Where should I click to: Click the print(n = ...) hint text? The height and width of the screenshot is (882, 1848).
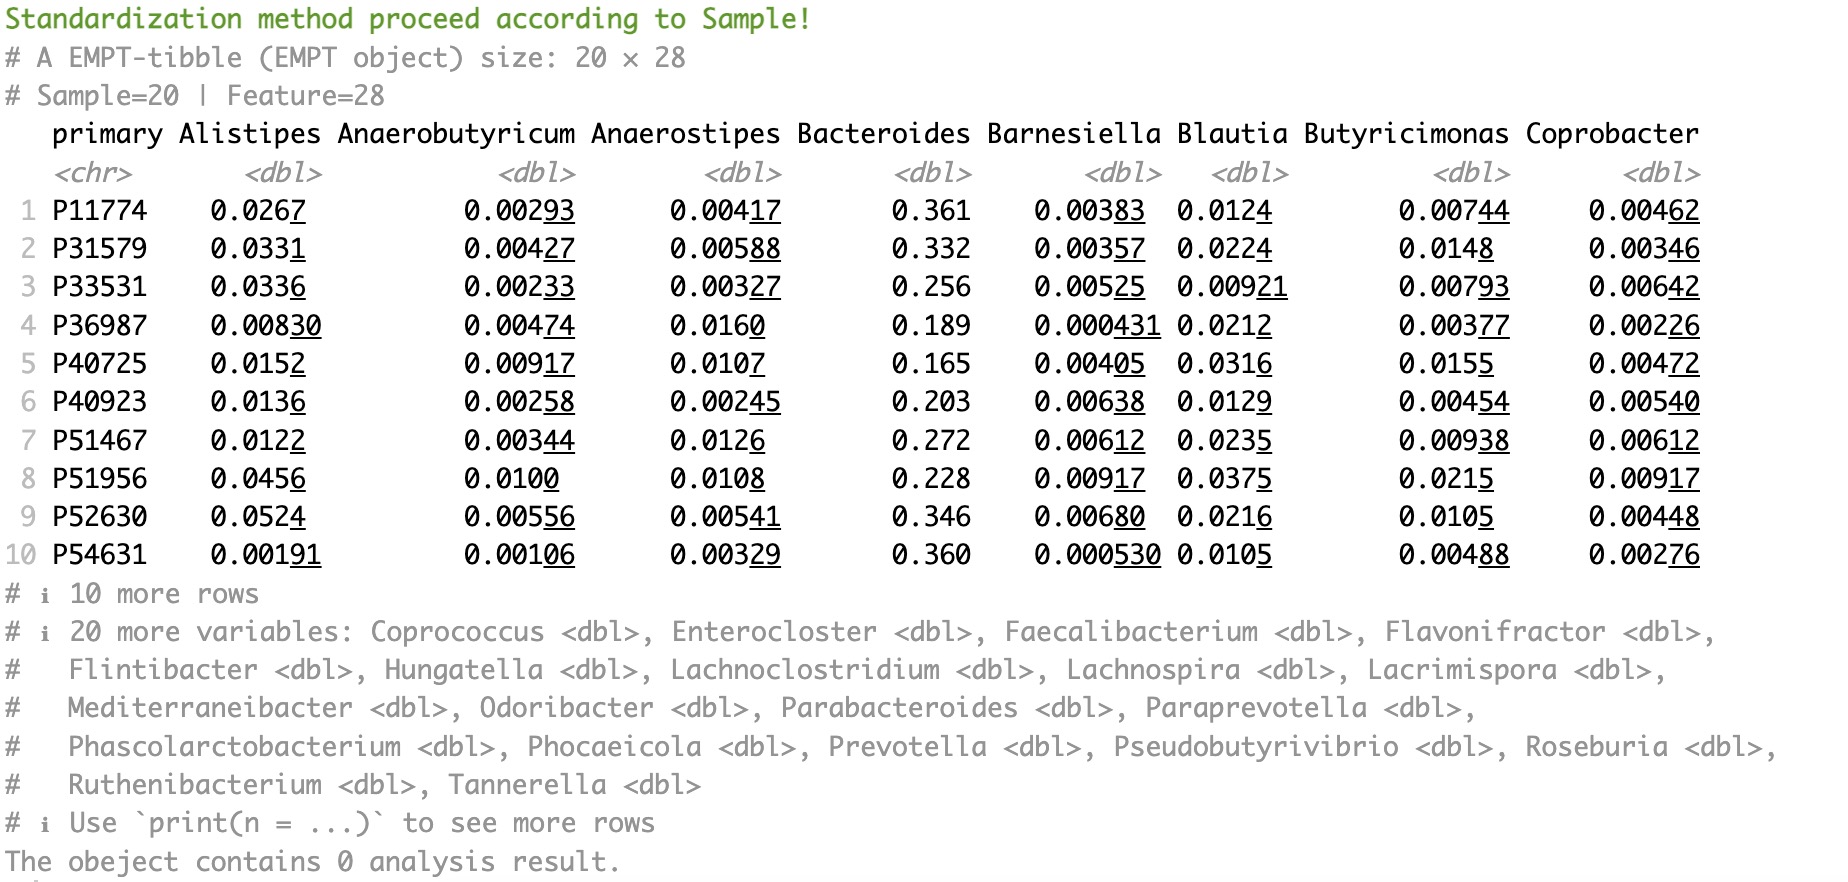coord(362,823)
